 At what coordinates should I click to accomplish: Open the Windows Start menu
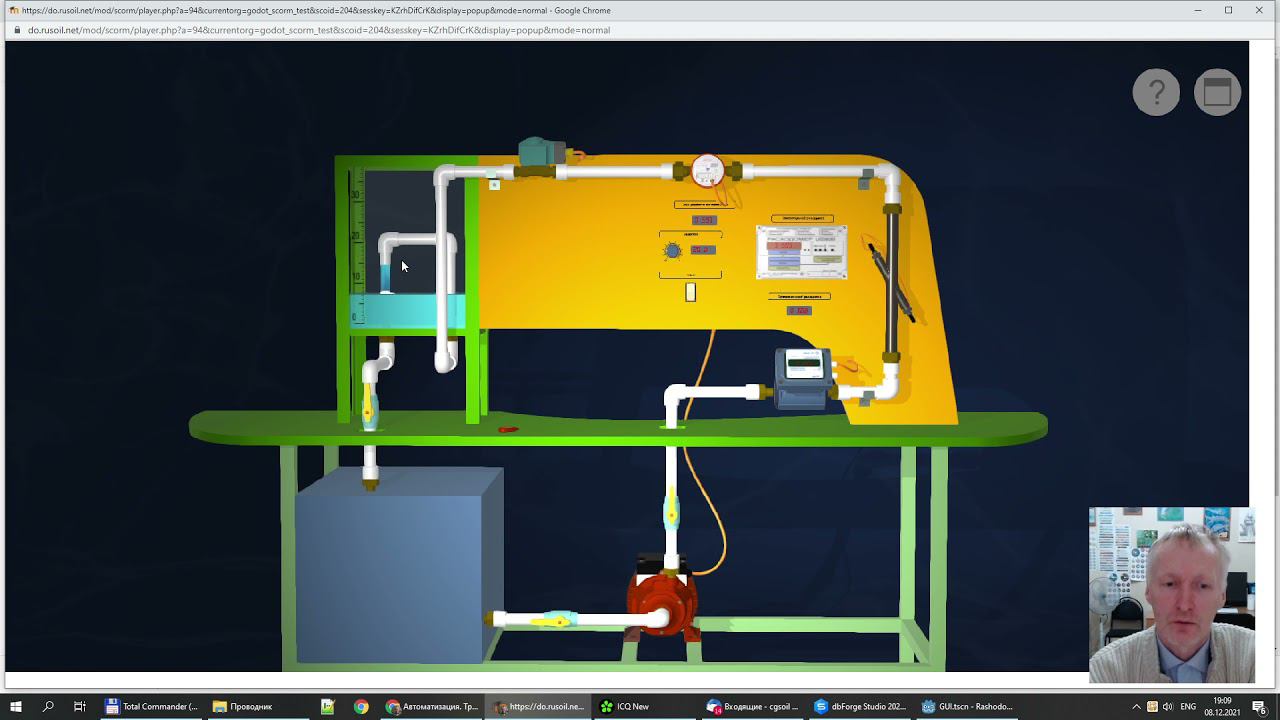point(16,706)
